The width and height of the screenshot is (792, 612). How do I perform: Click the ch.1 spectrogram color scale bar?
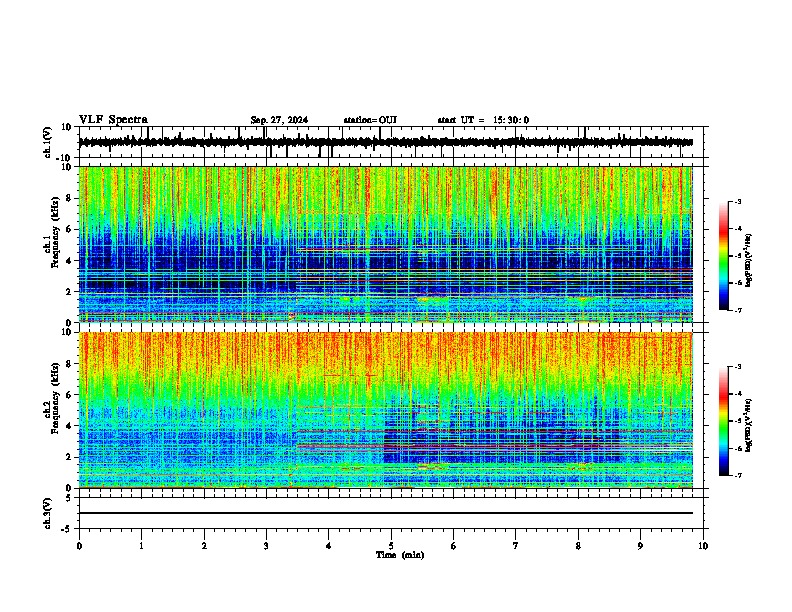pyautogui.click(x=723, y=256)
